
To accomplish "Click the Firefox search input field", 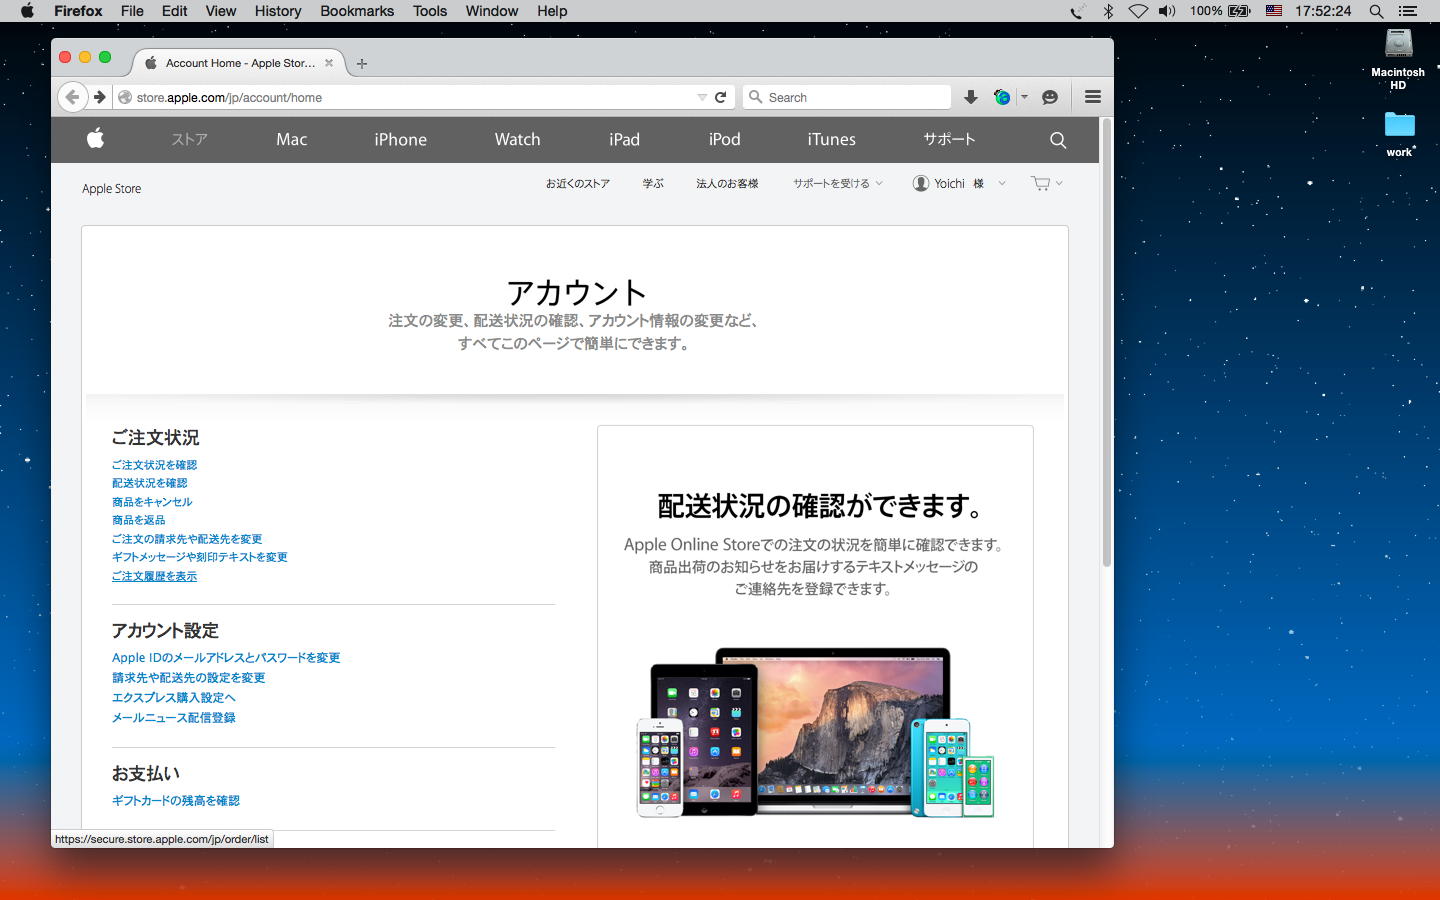I will click(846, 97).
